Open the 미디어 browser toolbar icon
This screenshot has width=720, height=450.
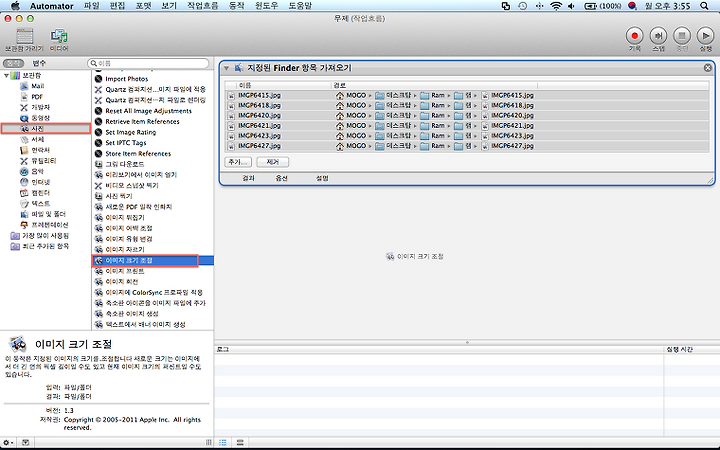click(x=59, y=39)
